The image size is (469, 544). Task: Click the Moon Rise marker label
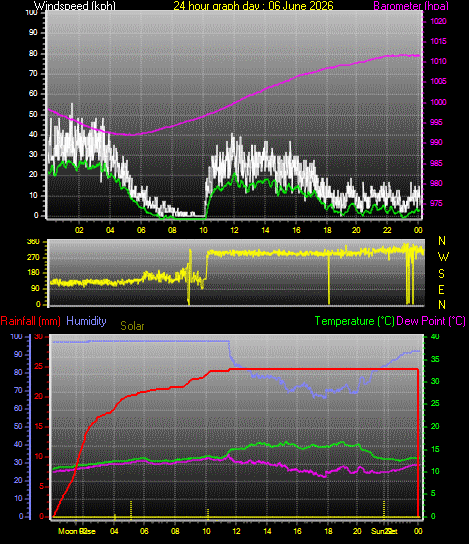pyautogui.click(x=77, y=531)
